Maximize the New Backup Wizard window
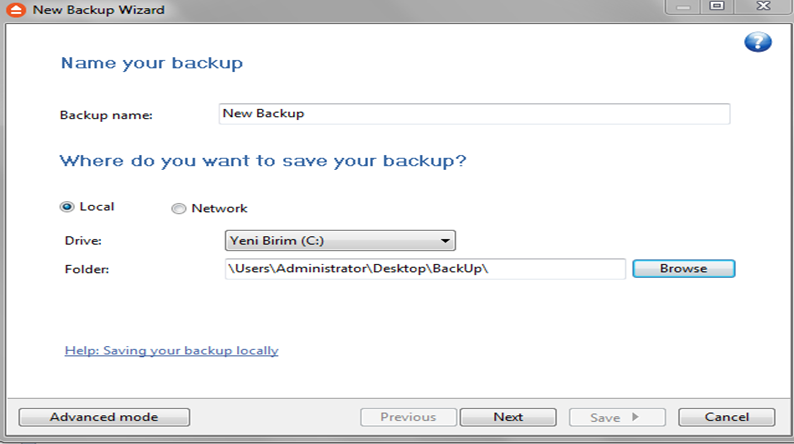Screen dimensions: 794x444 pos(717,7)
